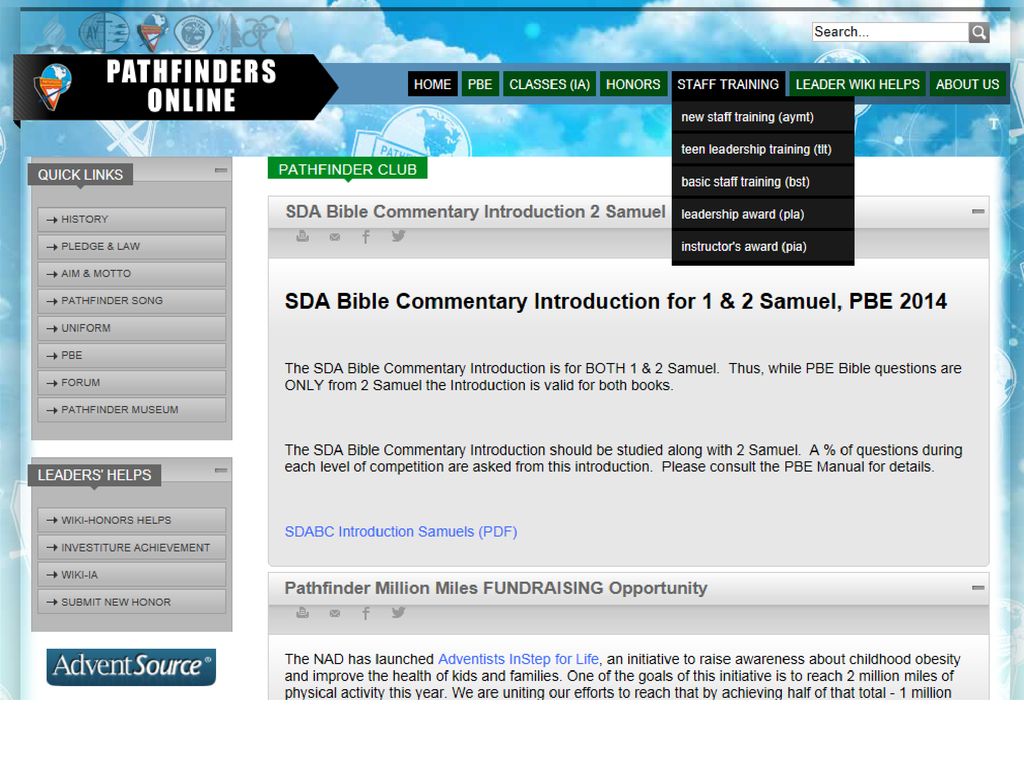The height and width of the screenshot is (768, 1024).
Task: Open SDABC Introduction Samuels (PDF) link
Action: tap(401, 532)
